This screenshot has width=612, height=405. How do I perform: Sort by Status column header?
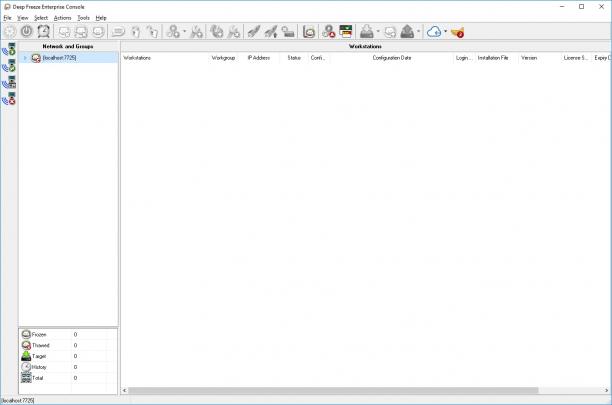coord(294,58)
